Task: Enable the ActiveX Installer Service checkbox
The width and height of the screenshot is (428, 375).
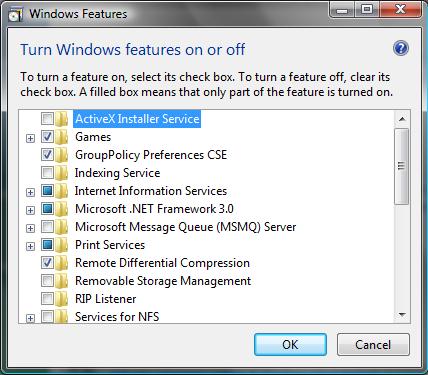Action: coord(47,118)
